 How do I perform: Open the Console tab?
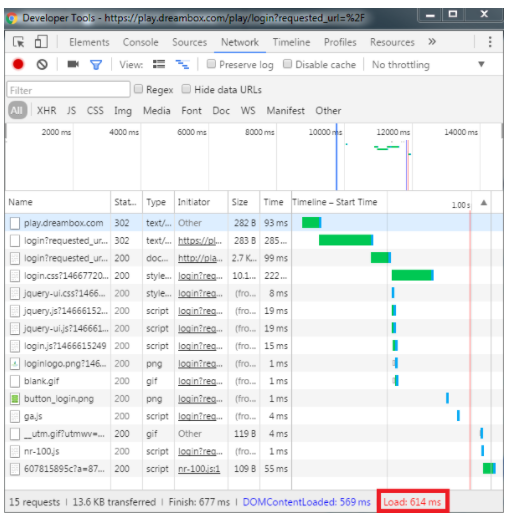pos(140,42)
